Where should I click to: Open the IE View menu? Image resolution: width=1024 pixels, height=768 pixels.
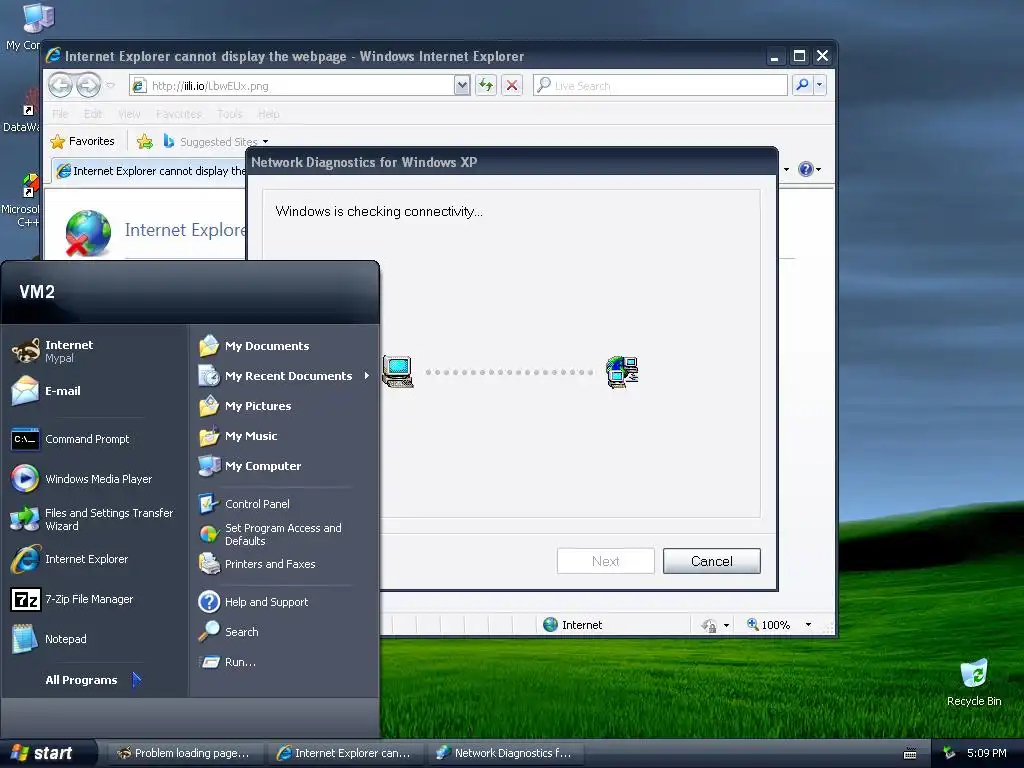click(x=129, y=114)
